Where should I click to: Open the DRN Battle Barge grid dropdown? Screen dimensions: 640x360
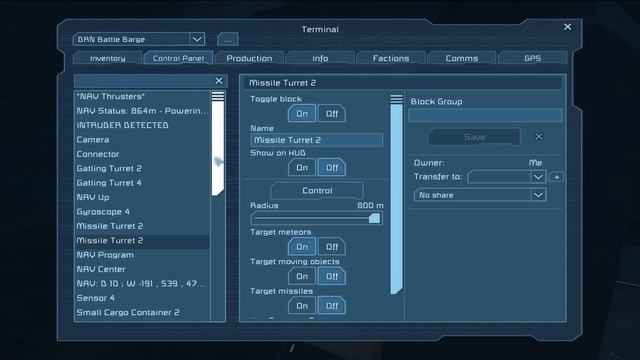click(139, 40)
